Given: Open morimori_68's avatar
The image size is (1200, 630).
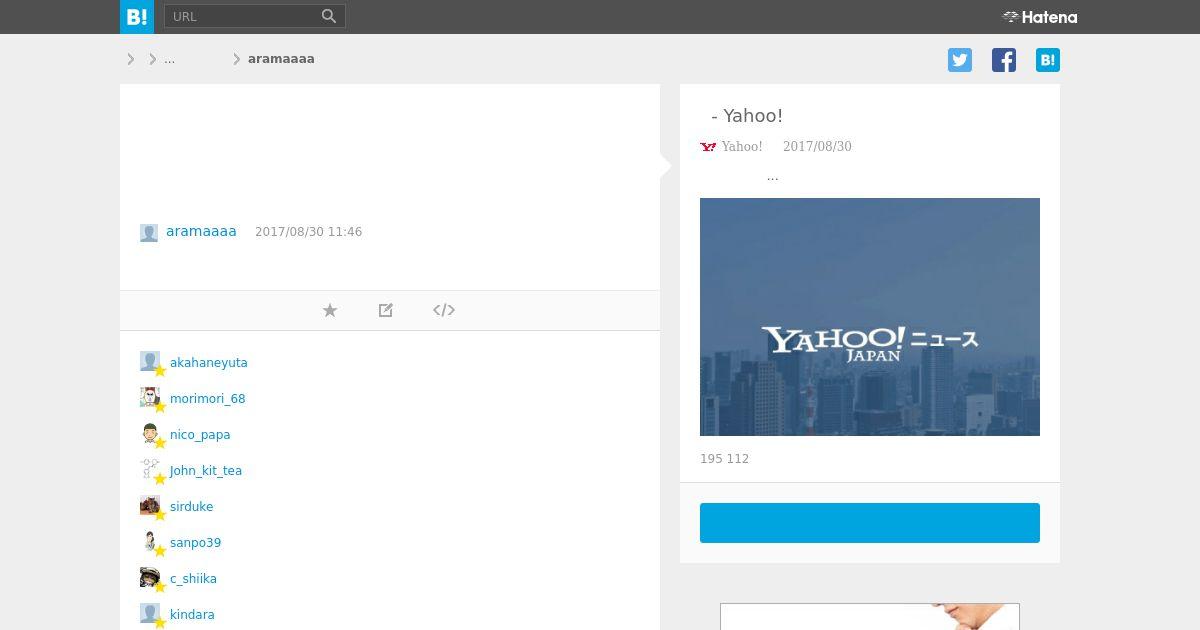Looking at the screenshot, I should [150, 398].
